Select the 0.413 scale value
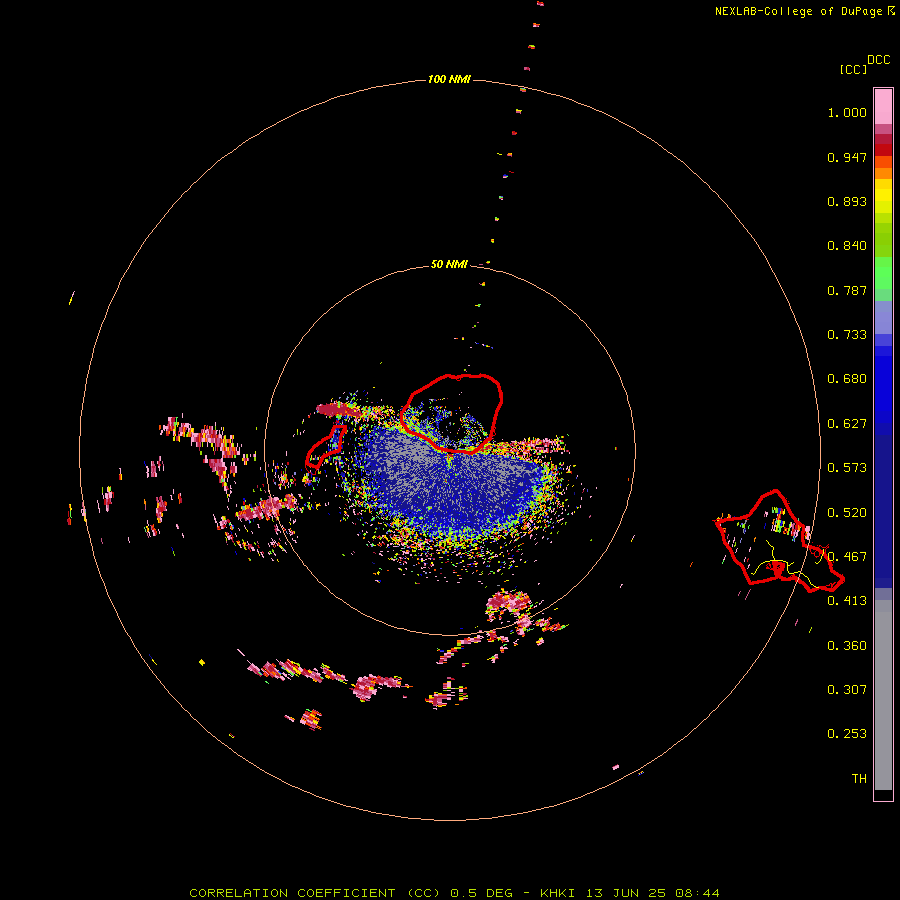This screenshot has width=900, height=900. pos(847,601)
